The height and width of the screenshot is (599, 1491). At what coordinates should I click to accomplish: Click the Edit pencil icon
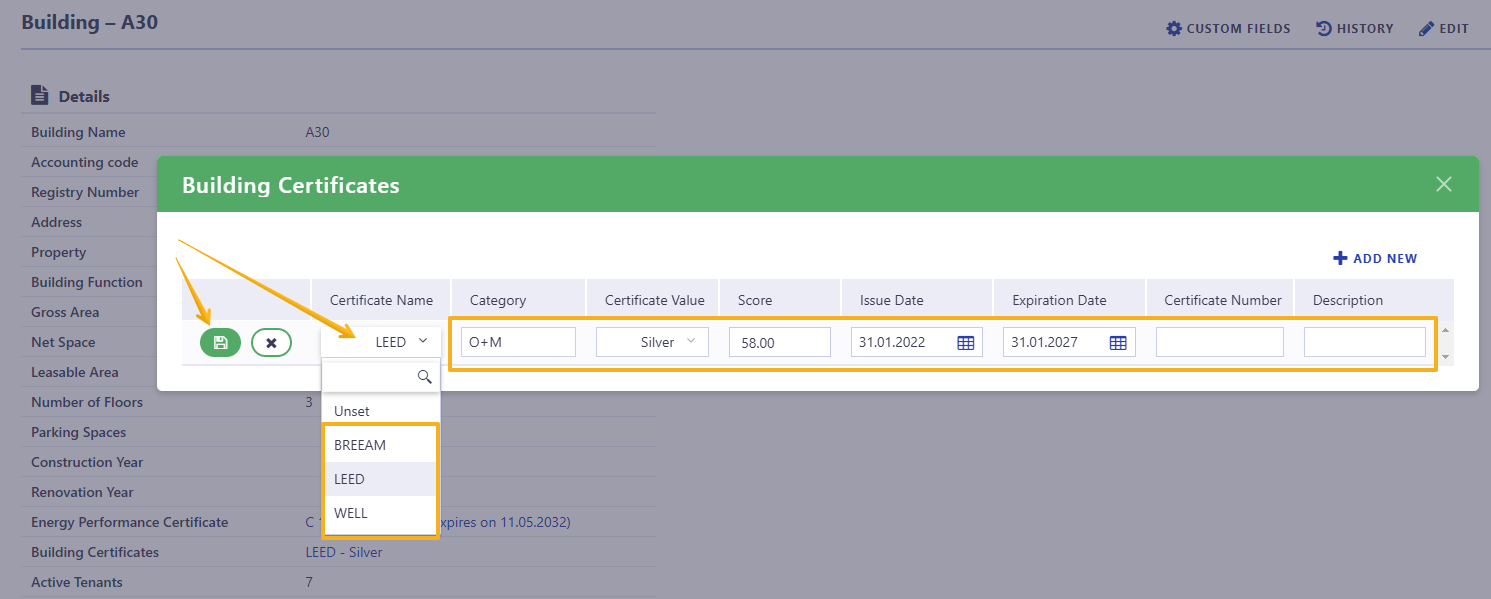tap(1427, 28)
